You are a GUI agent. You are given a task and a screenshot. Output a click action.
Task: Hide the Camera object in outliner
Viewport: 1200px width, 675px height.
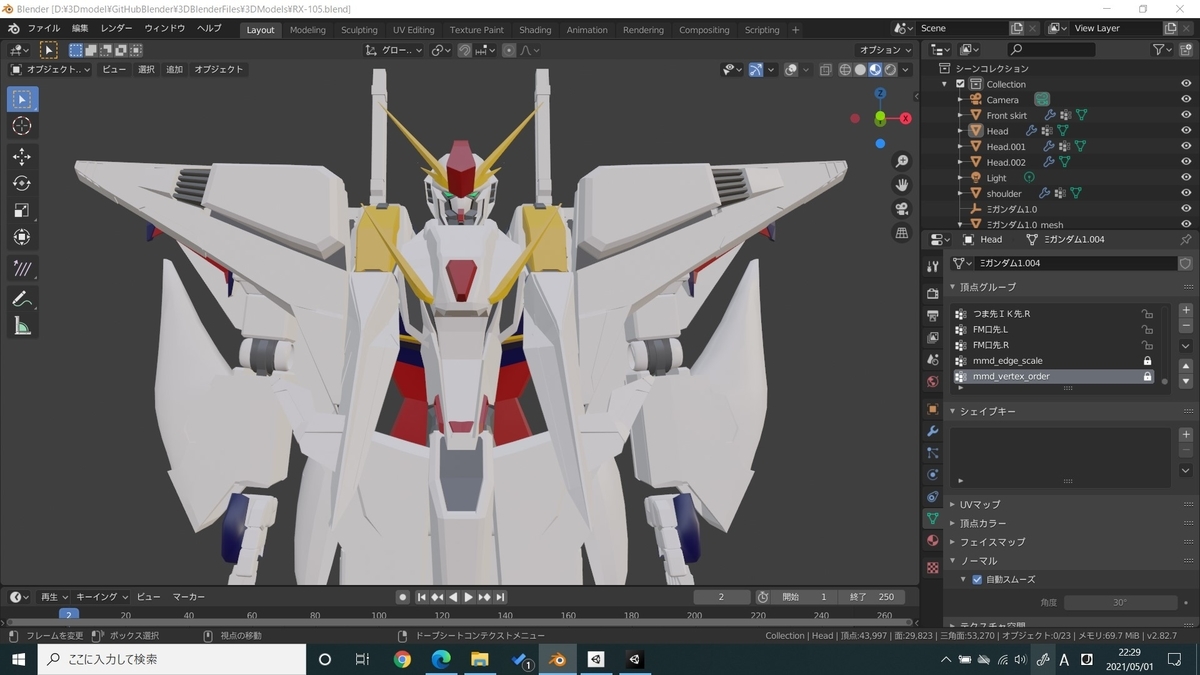click(x=1186, y=100)
